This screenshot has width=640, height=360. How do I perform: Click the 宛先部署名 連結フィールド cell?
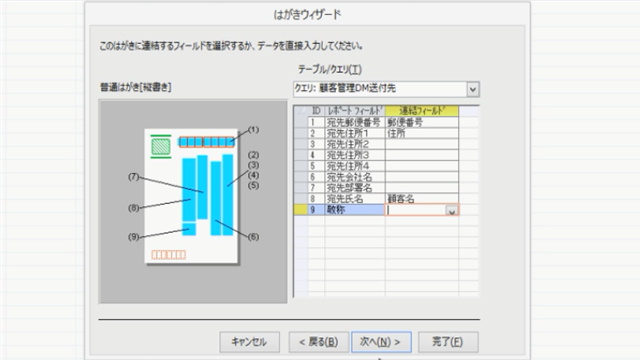(x=422, y=188)
